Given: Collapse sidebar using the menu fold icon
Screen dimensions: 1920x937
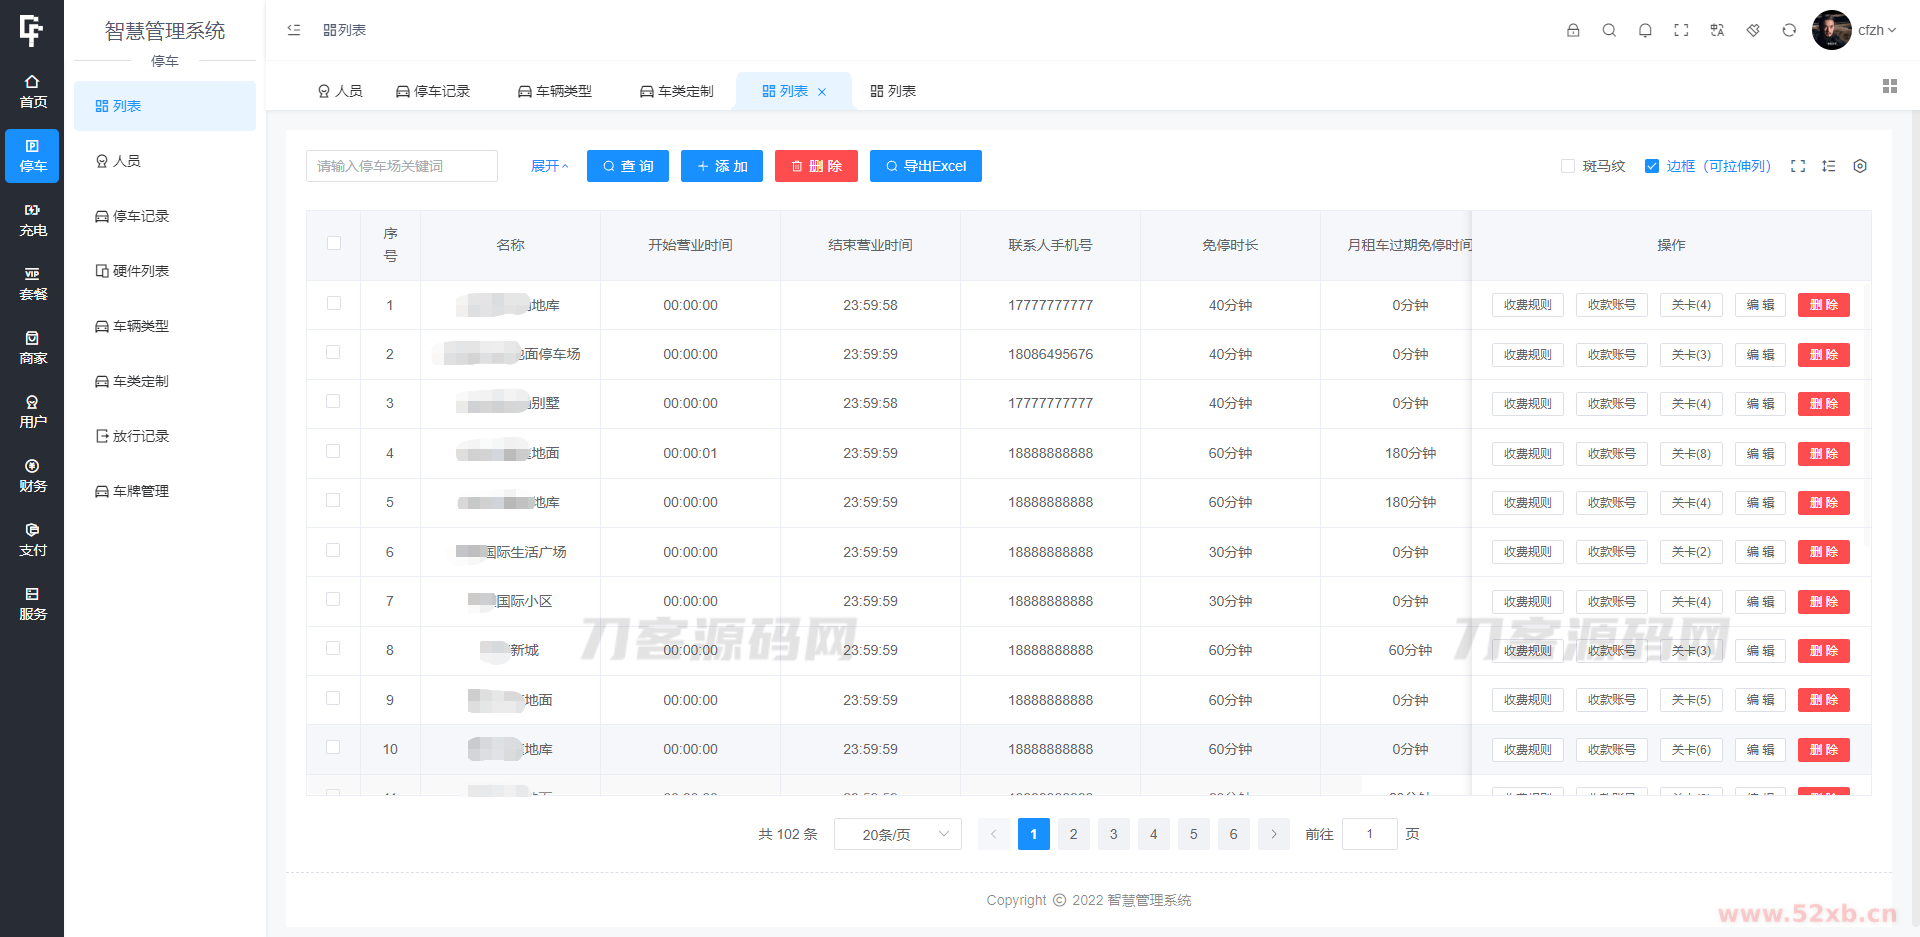Looking at the screenshot, I should (294, 30).
